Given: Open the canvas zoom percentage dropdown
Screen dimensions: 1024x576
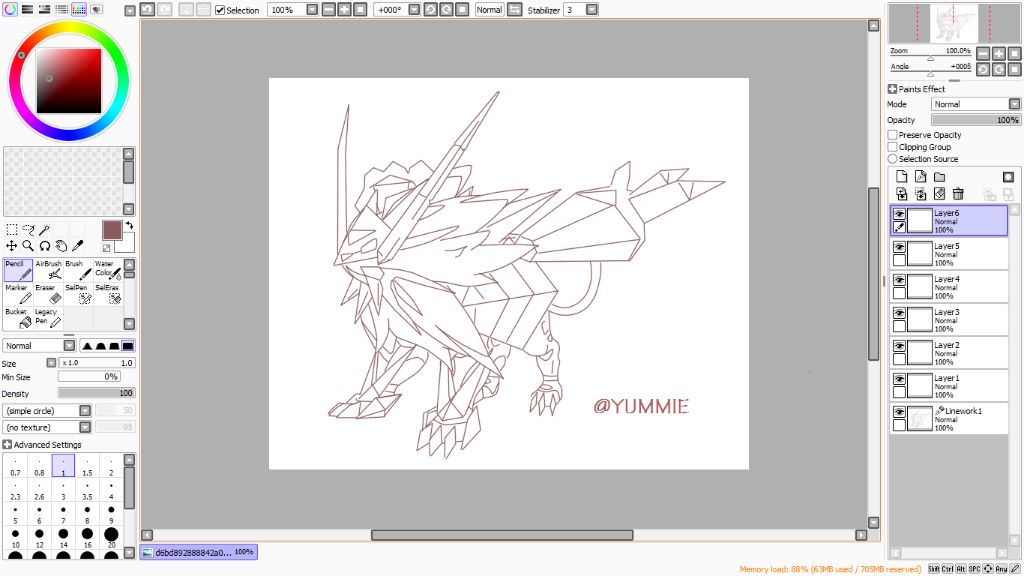Looking at the screenshot, I should [312, 10].
